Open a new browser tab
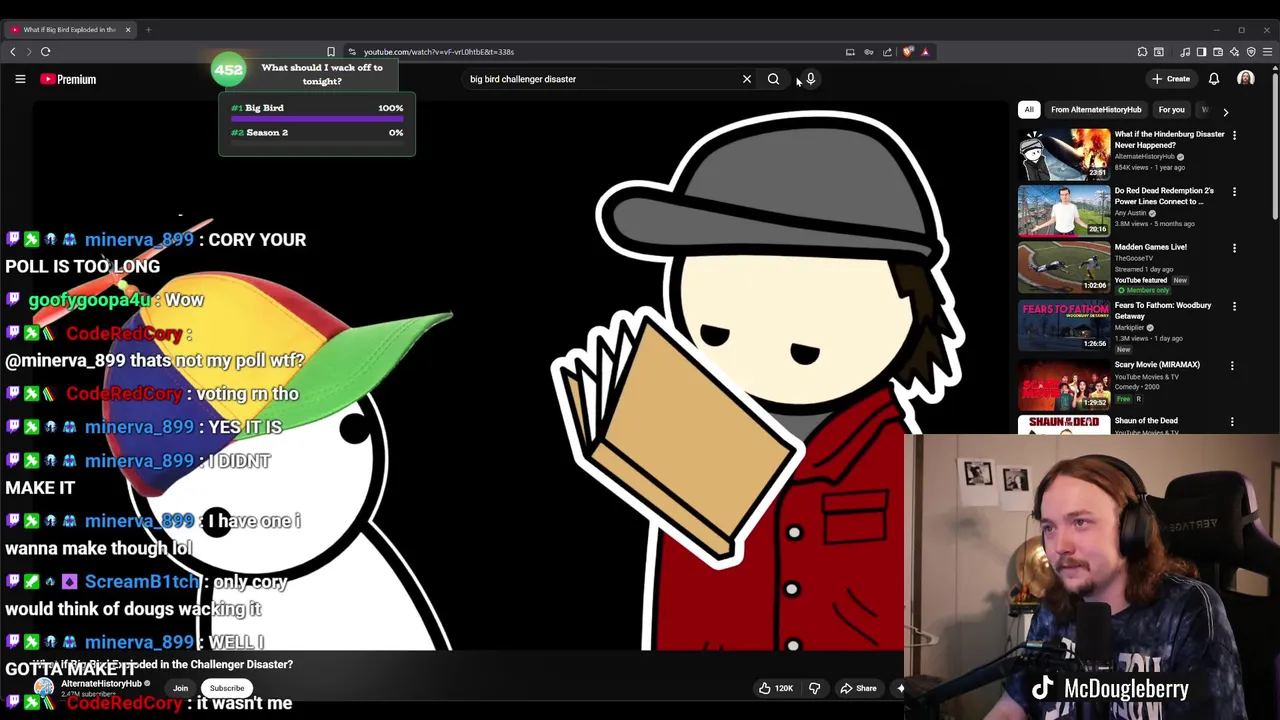The height and width of the screenshot is (720, 1280). [148, 30]
